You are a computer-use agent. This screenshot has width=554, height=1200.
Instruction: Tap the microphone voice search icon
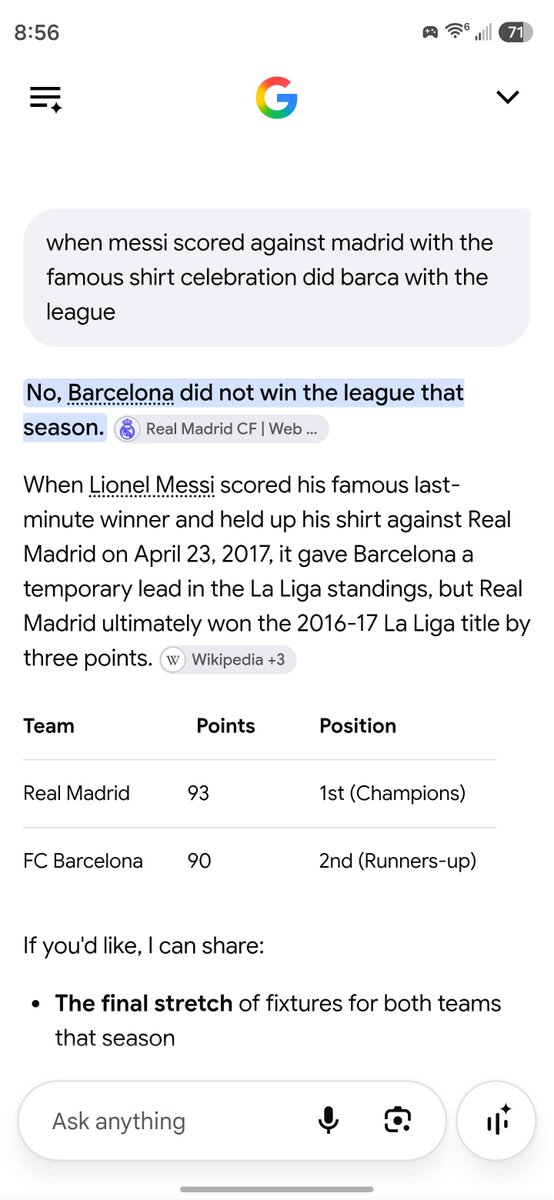pos(328,1121)
